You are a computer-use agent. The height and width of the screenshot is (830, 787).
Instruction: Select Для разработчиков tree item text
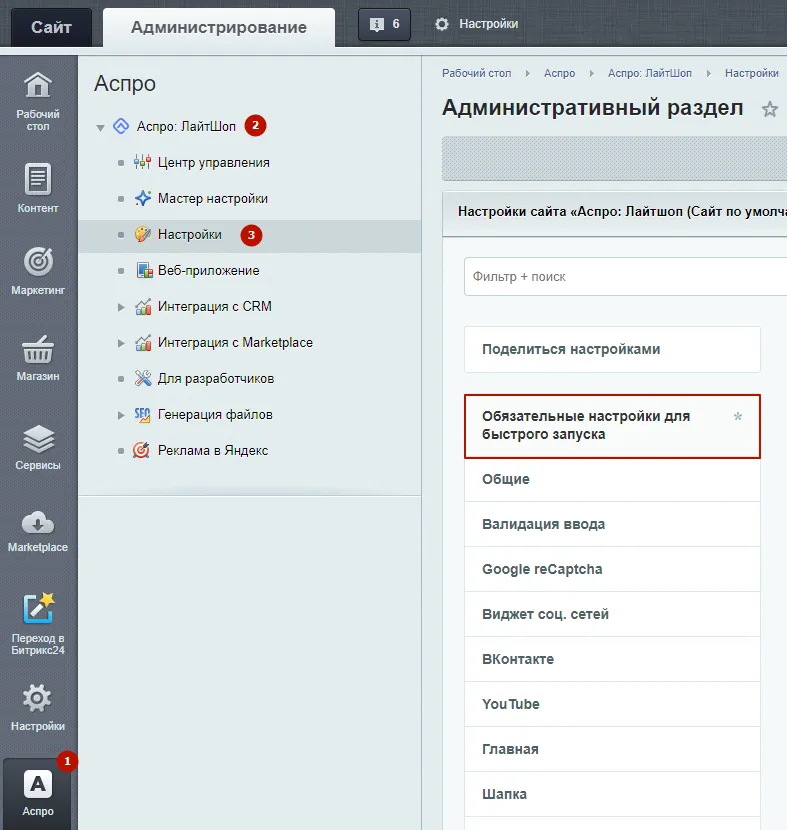pos(216,378)
